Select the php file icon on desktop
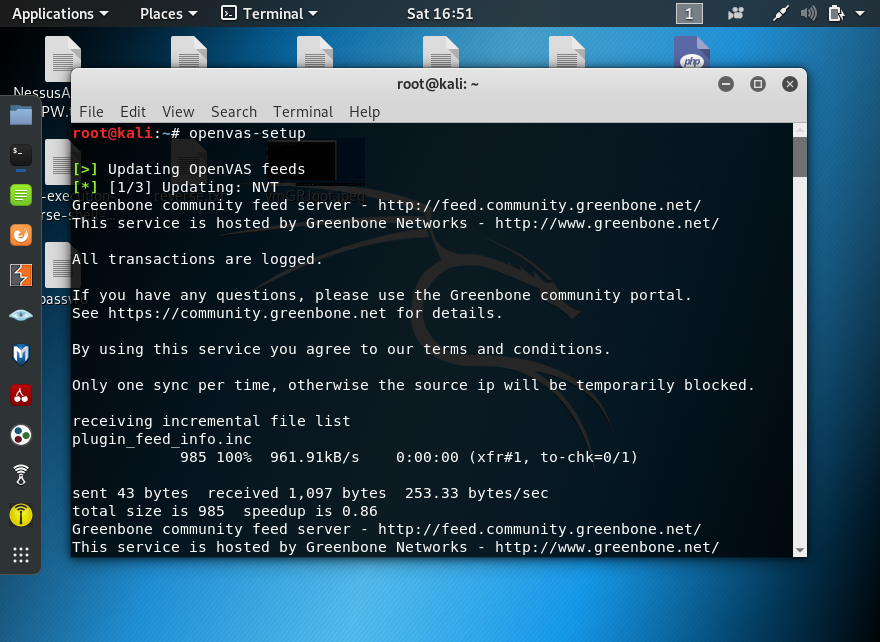This screenshot has width=880, height=642. pyautogui.click(x=692, y=52)
